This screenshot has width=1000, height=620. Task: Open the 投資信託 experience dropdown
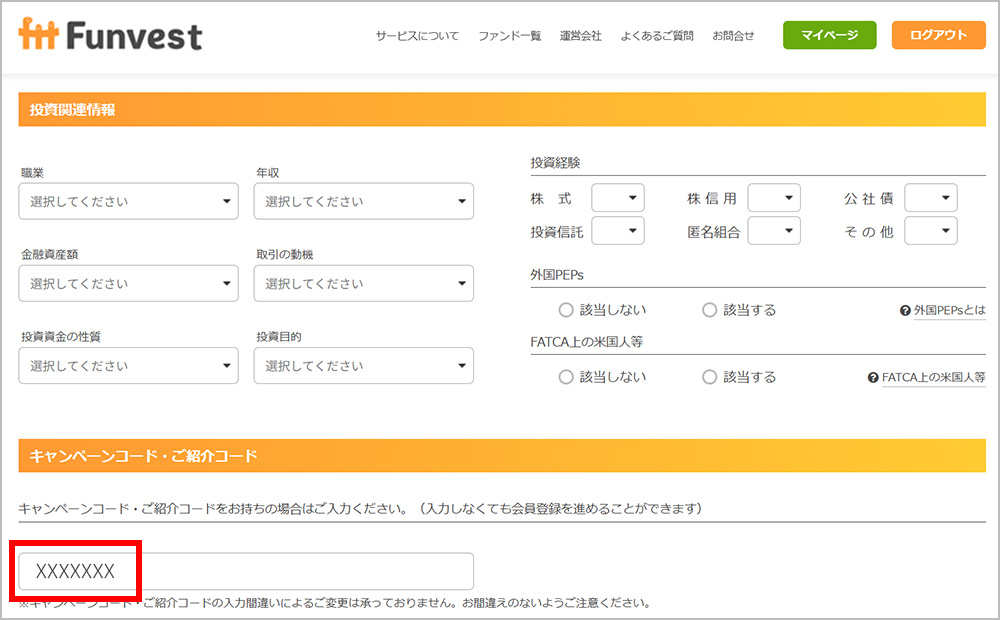click(618, 230)
